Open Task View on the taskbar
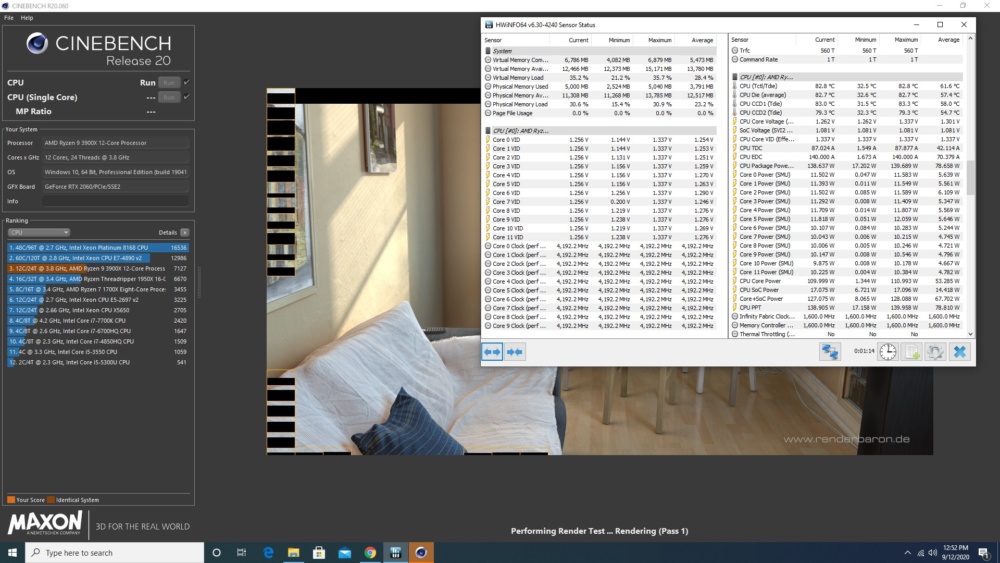Viewport: 1000px width, 563px height. pos(241,552)
